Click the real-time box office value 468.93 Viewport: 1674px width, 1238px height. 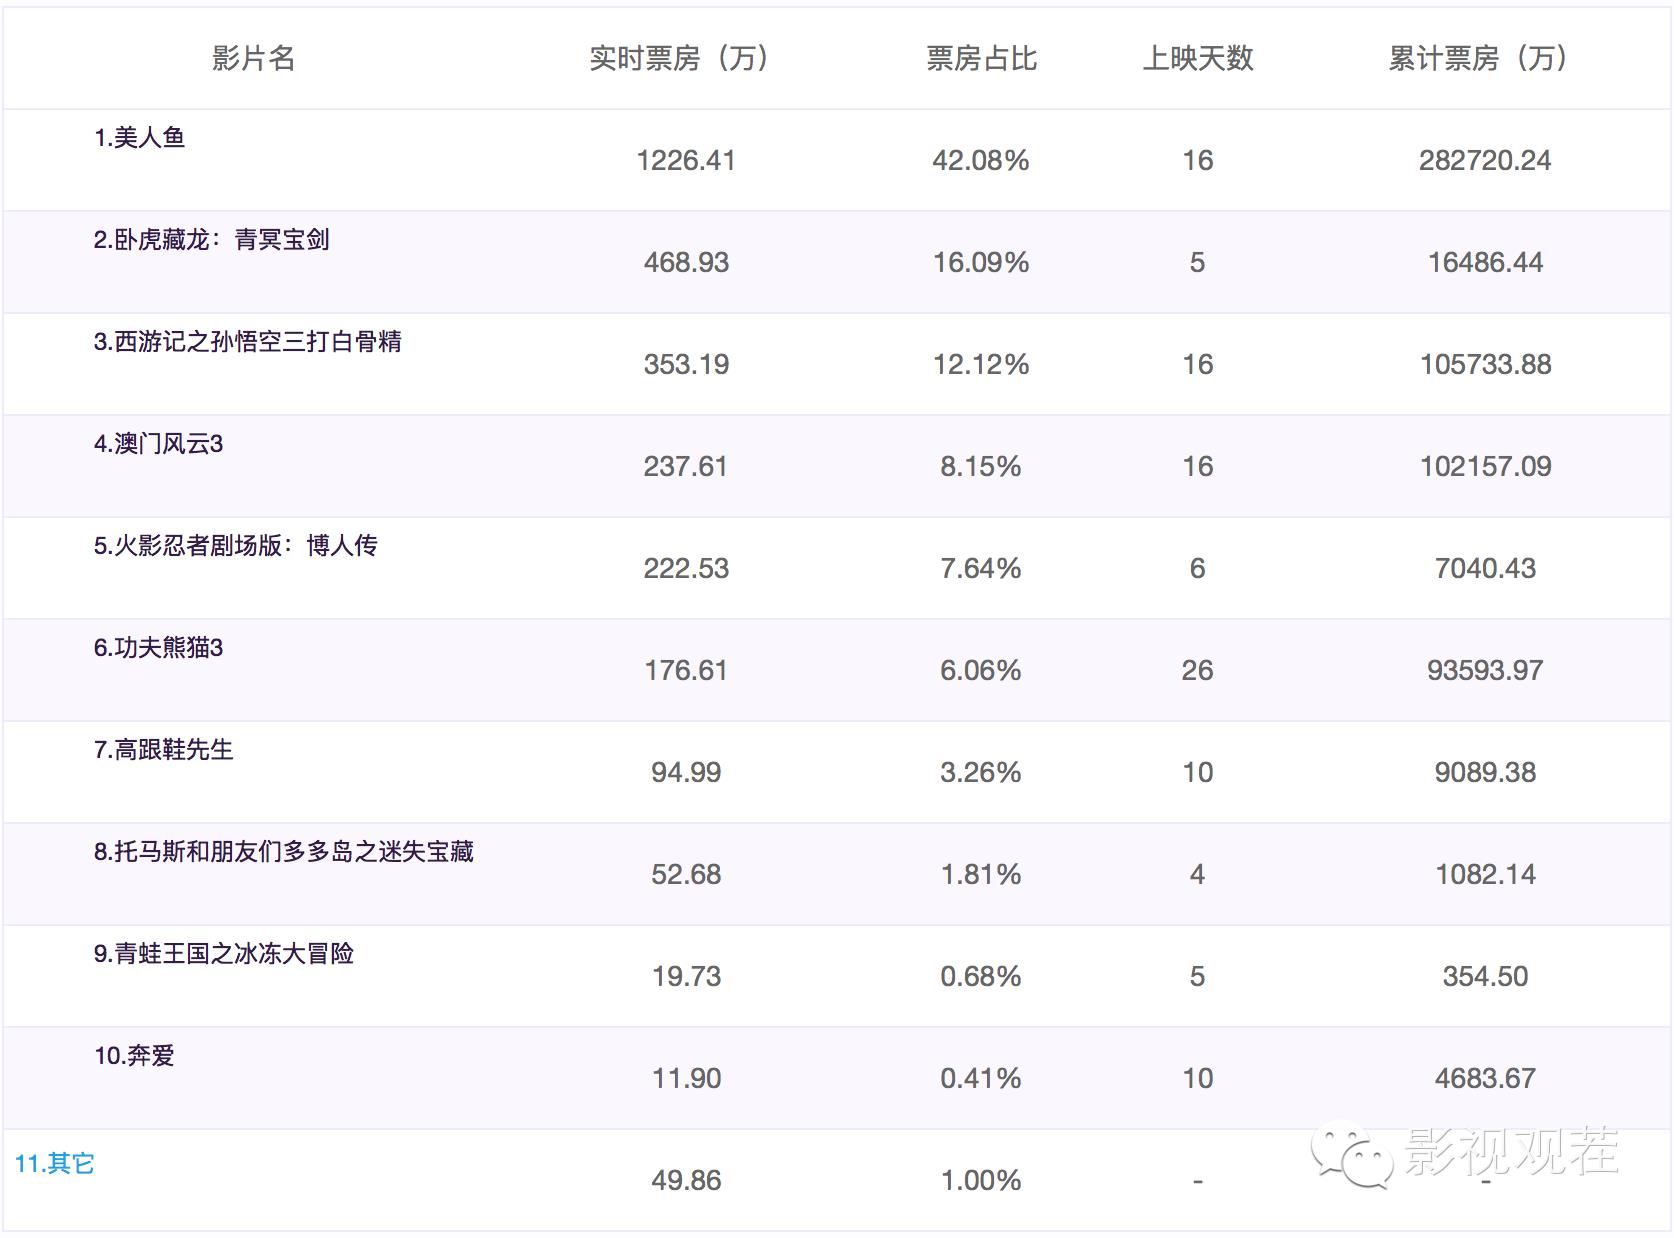click(686, 263)
